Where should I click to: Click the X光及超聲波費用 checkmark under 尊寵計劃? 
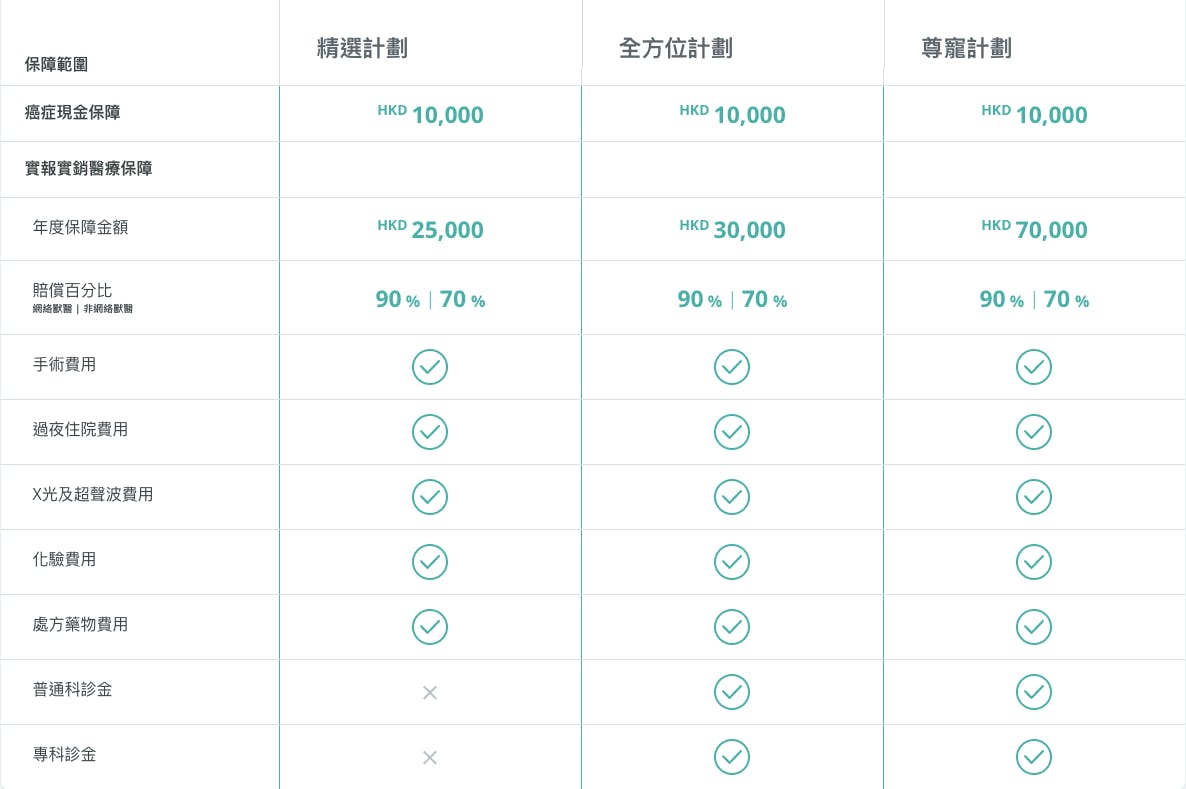click(x=1033, y=497)
